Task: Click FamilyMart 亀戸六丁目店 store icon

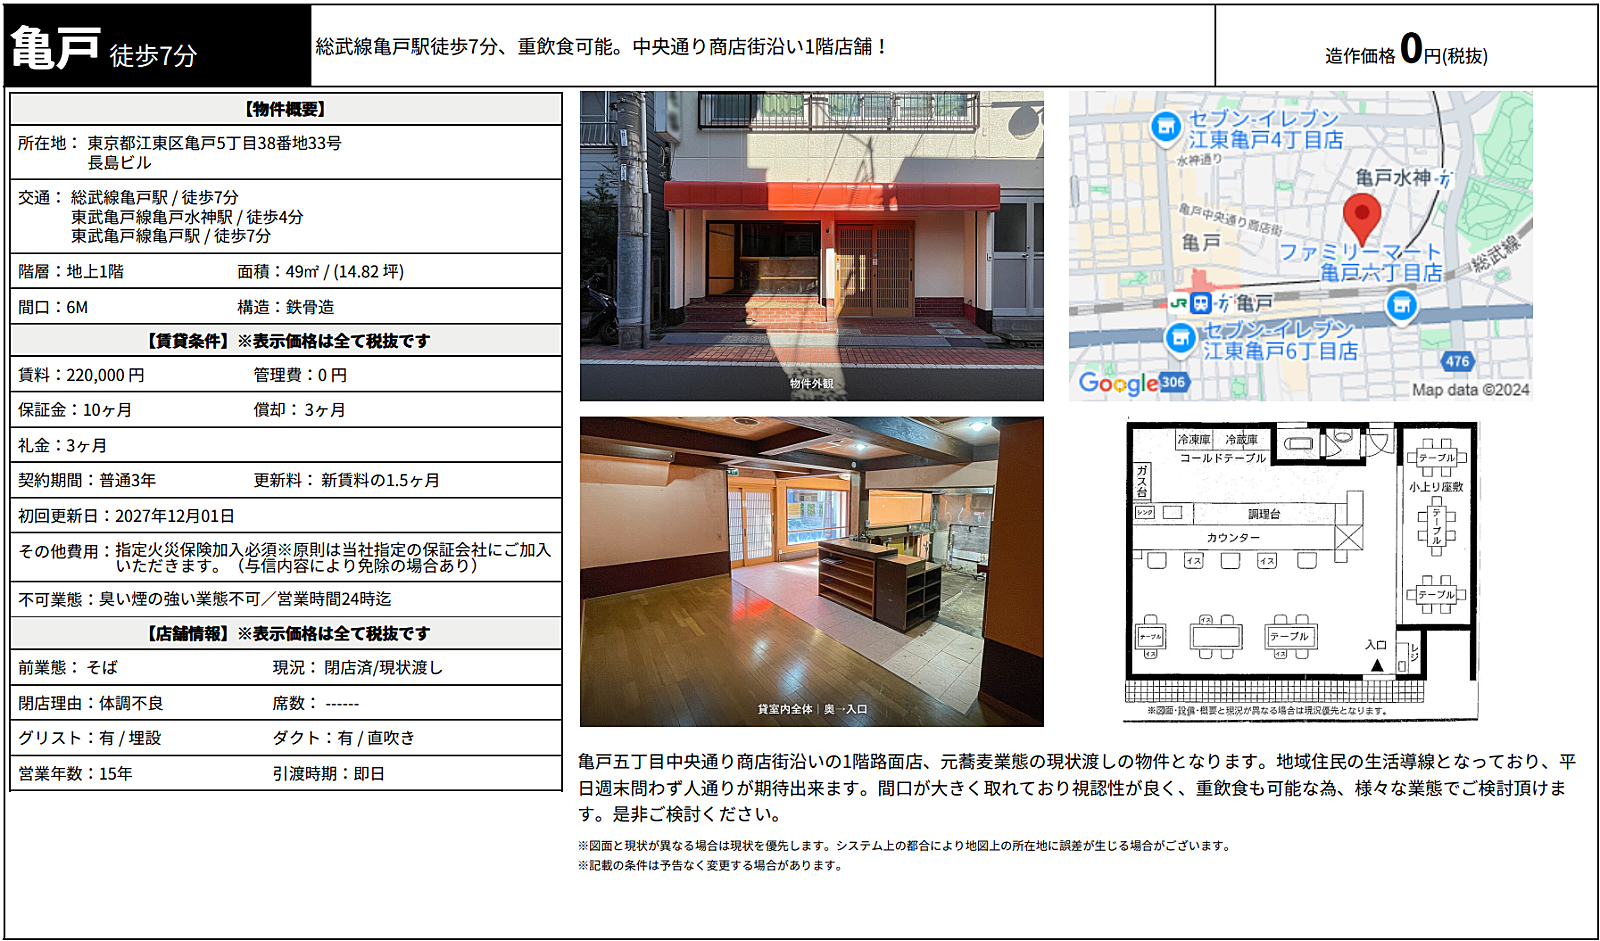Action: click(x=1402, y=305)
